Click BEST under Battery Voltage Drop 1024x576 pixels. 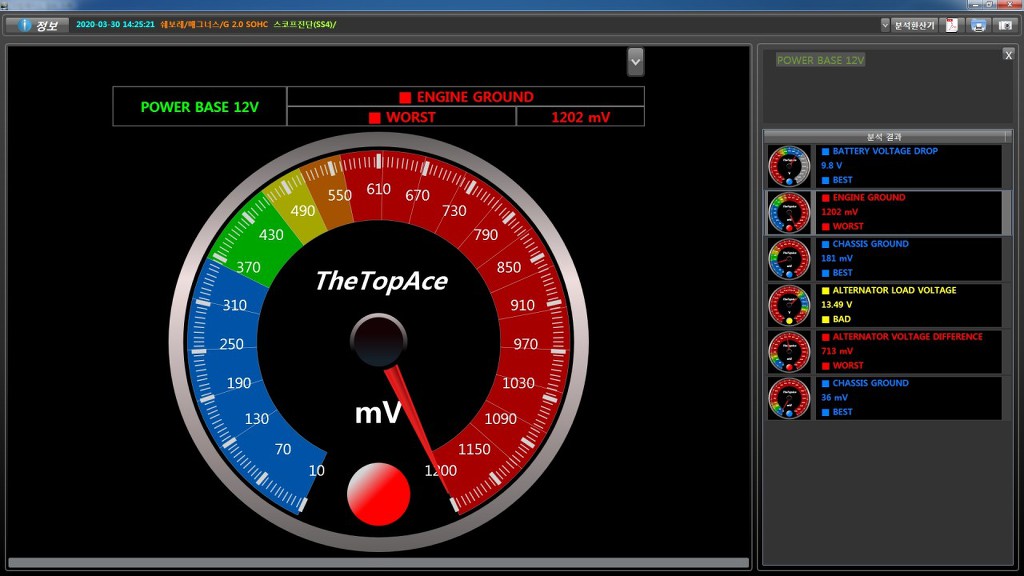pyautogui.click(x=842, y=180)
